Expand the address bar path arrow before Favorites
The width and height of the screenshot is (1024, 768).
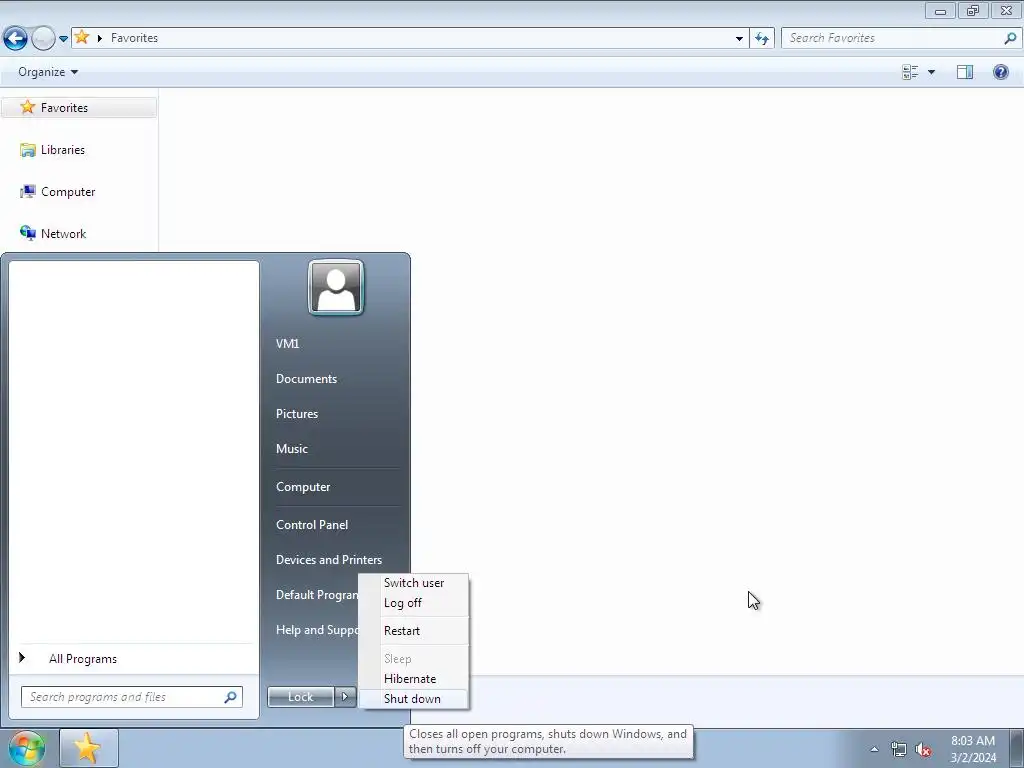pyautogui.click(x=100, y=38)
